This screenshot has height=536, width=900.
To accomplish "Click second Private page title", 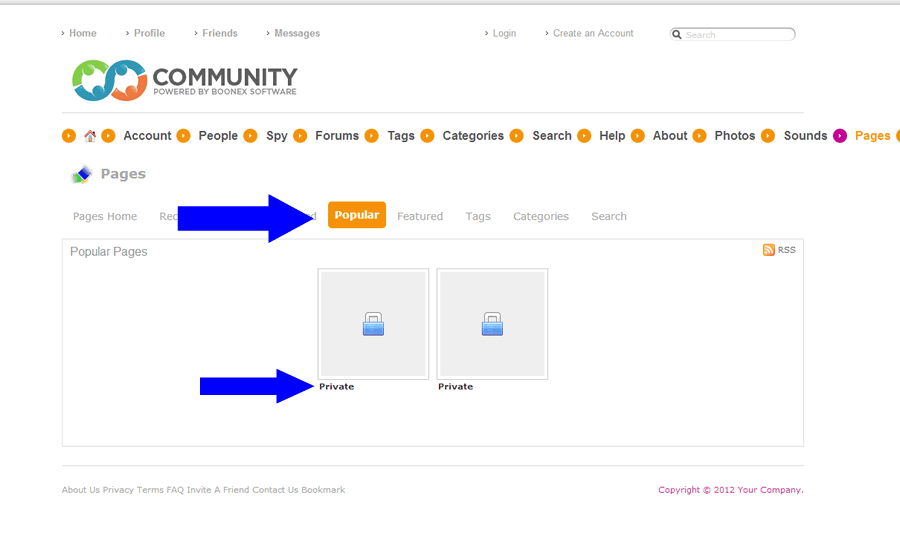I will pos(455,386).
